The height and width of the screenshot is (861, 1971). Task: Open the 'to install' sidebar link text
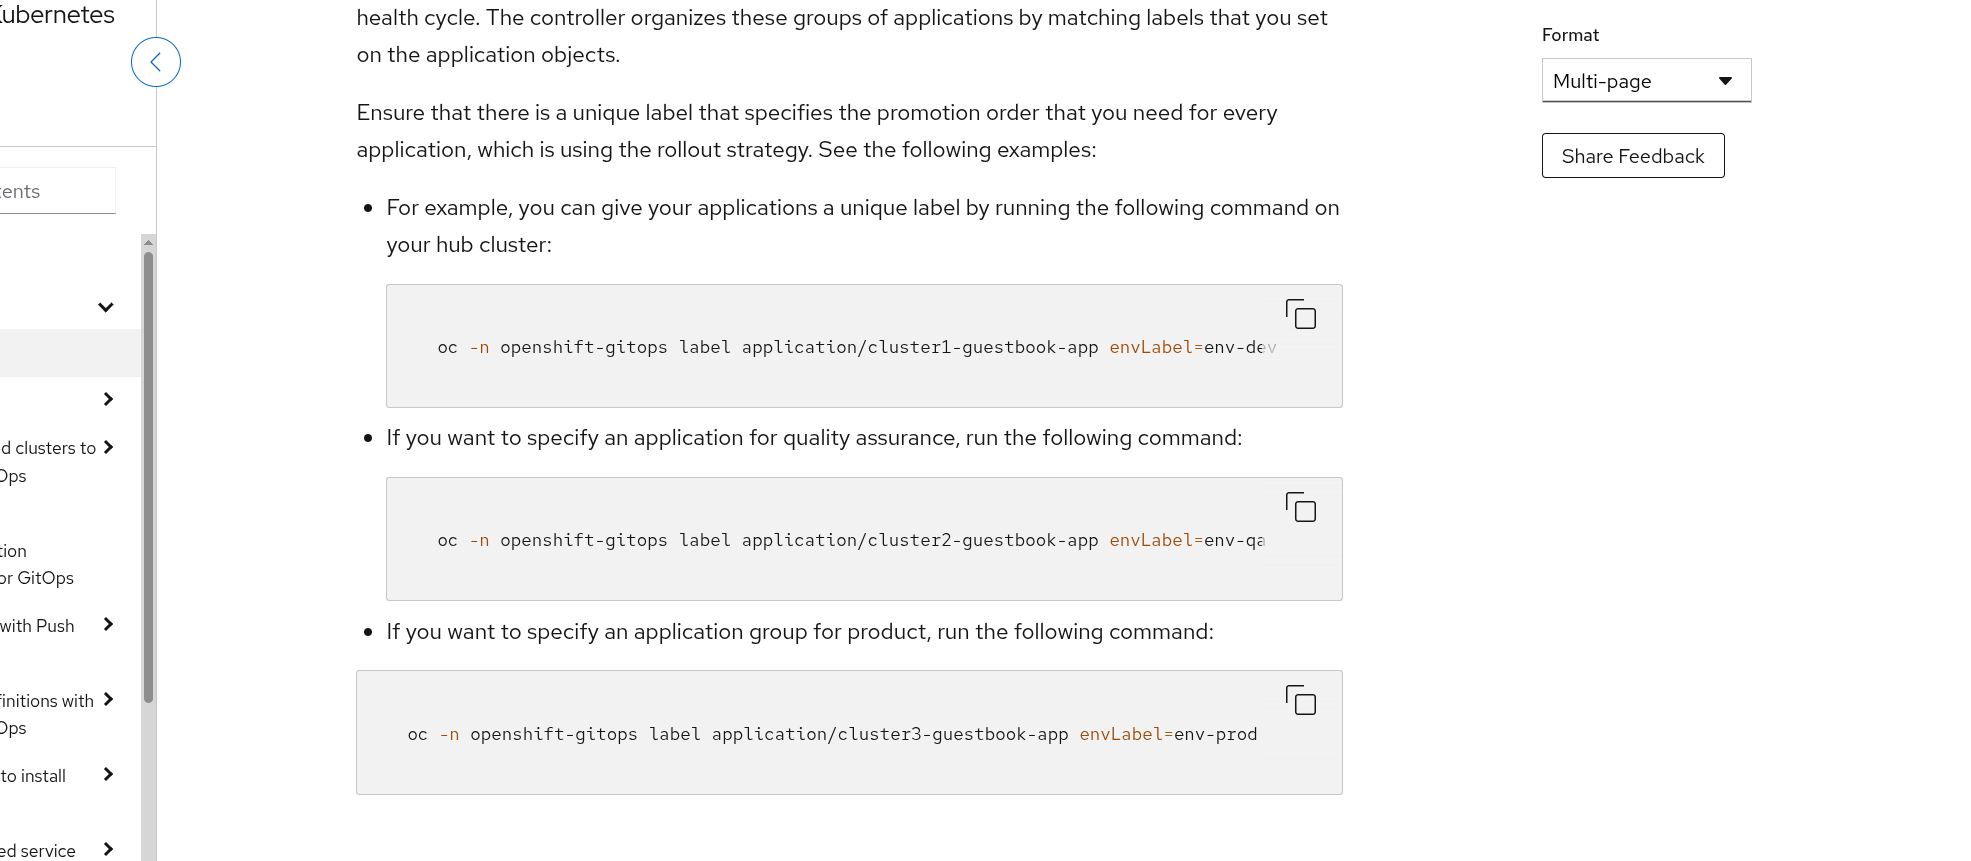coord(34,776)
